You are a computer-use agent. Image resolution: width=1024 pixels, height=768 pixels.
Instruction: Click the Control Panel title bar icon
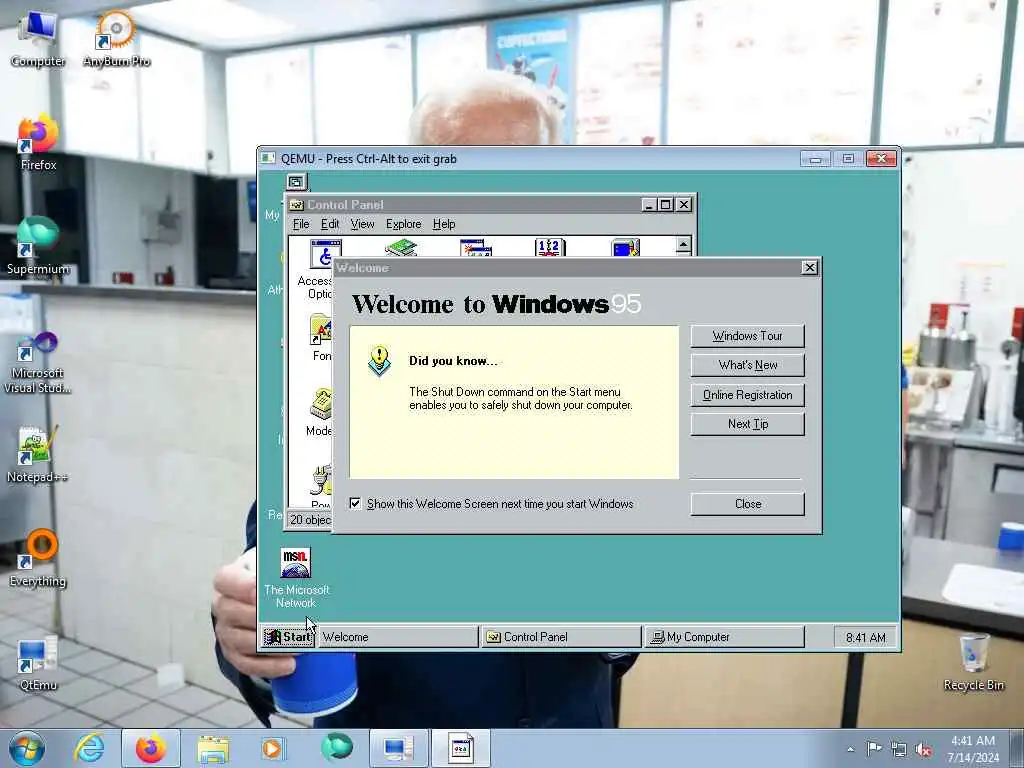(x=296, y=204)
